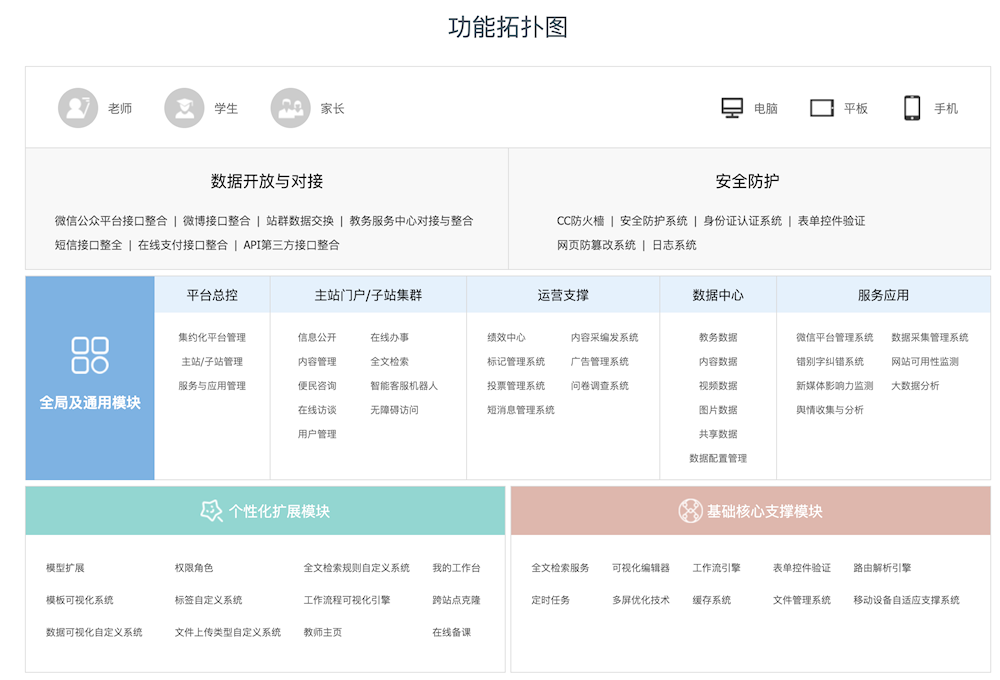Screen dimensions: 1000x680
Task: Select 主站/子站管理 entry
Action: coord(212,362)
